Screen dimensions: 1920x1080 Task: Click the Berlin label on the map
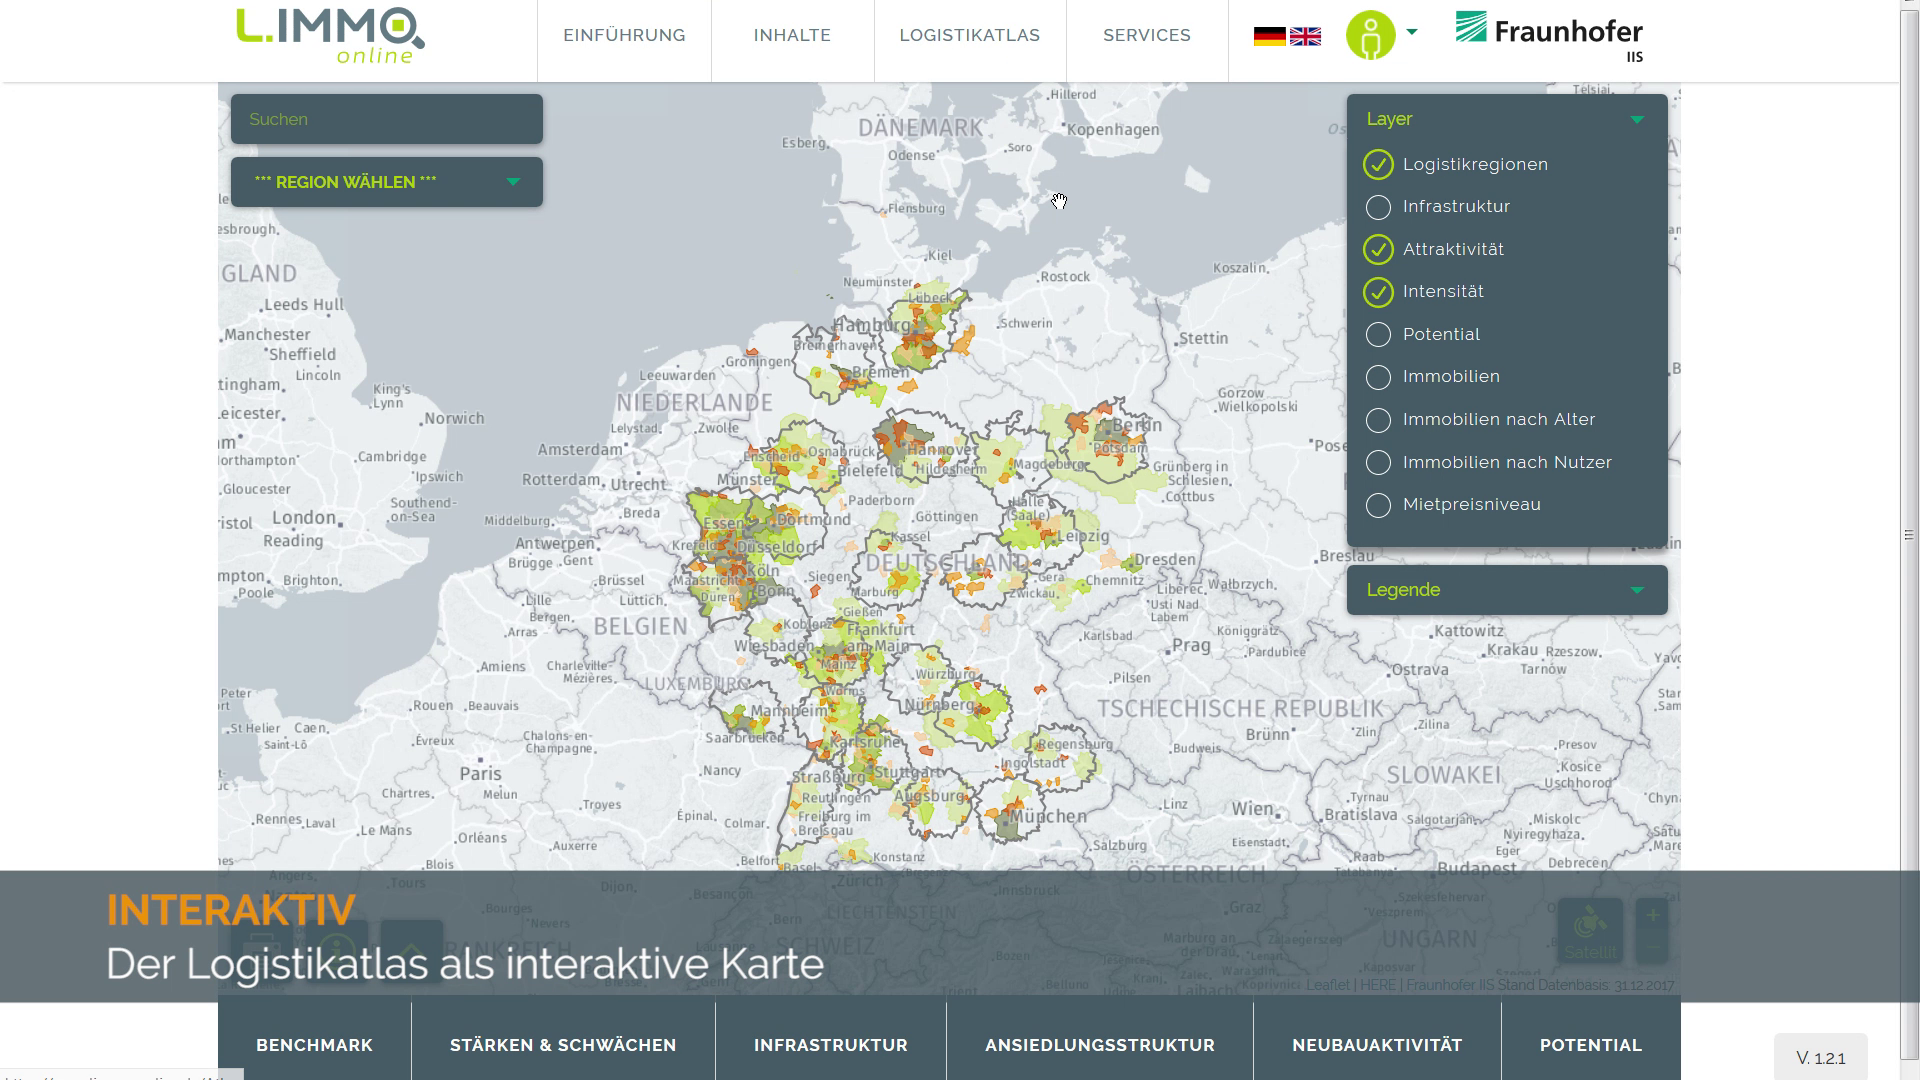(x=1137, y=425)
